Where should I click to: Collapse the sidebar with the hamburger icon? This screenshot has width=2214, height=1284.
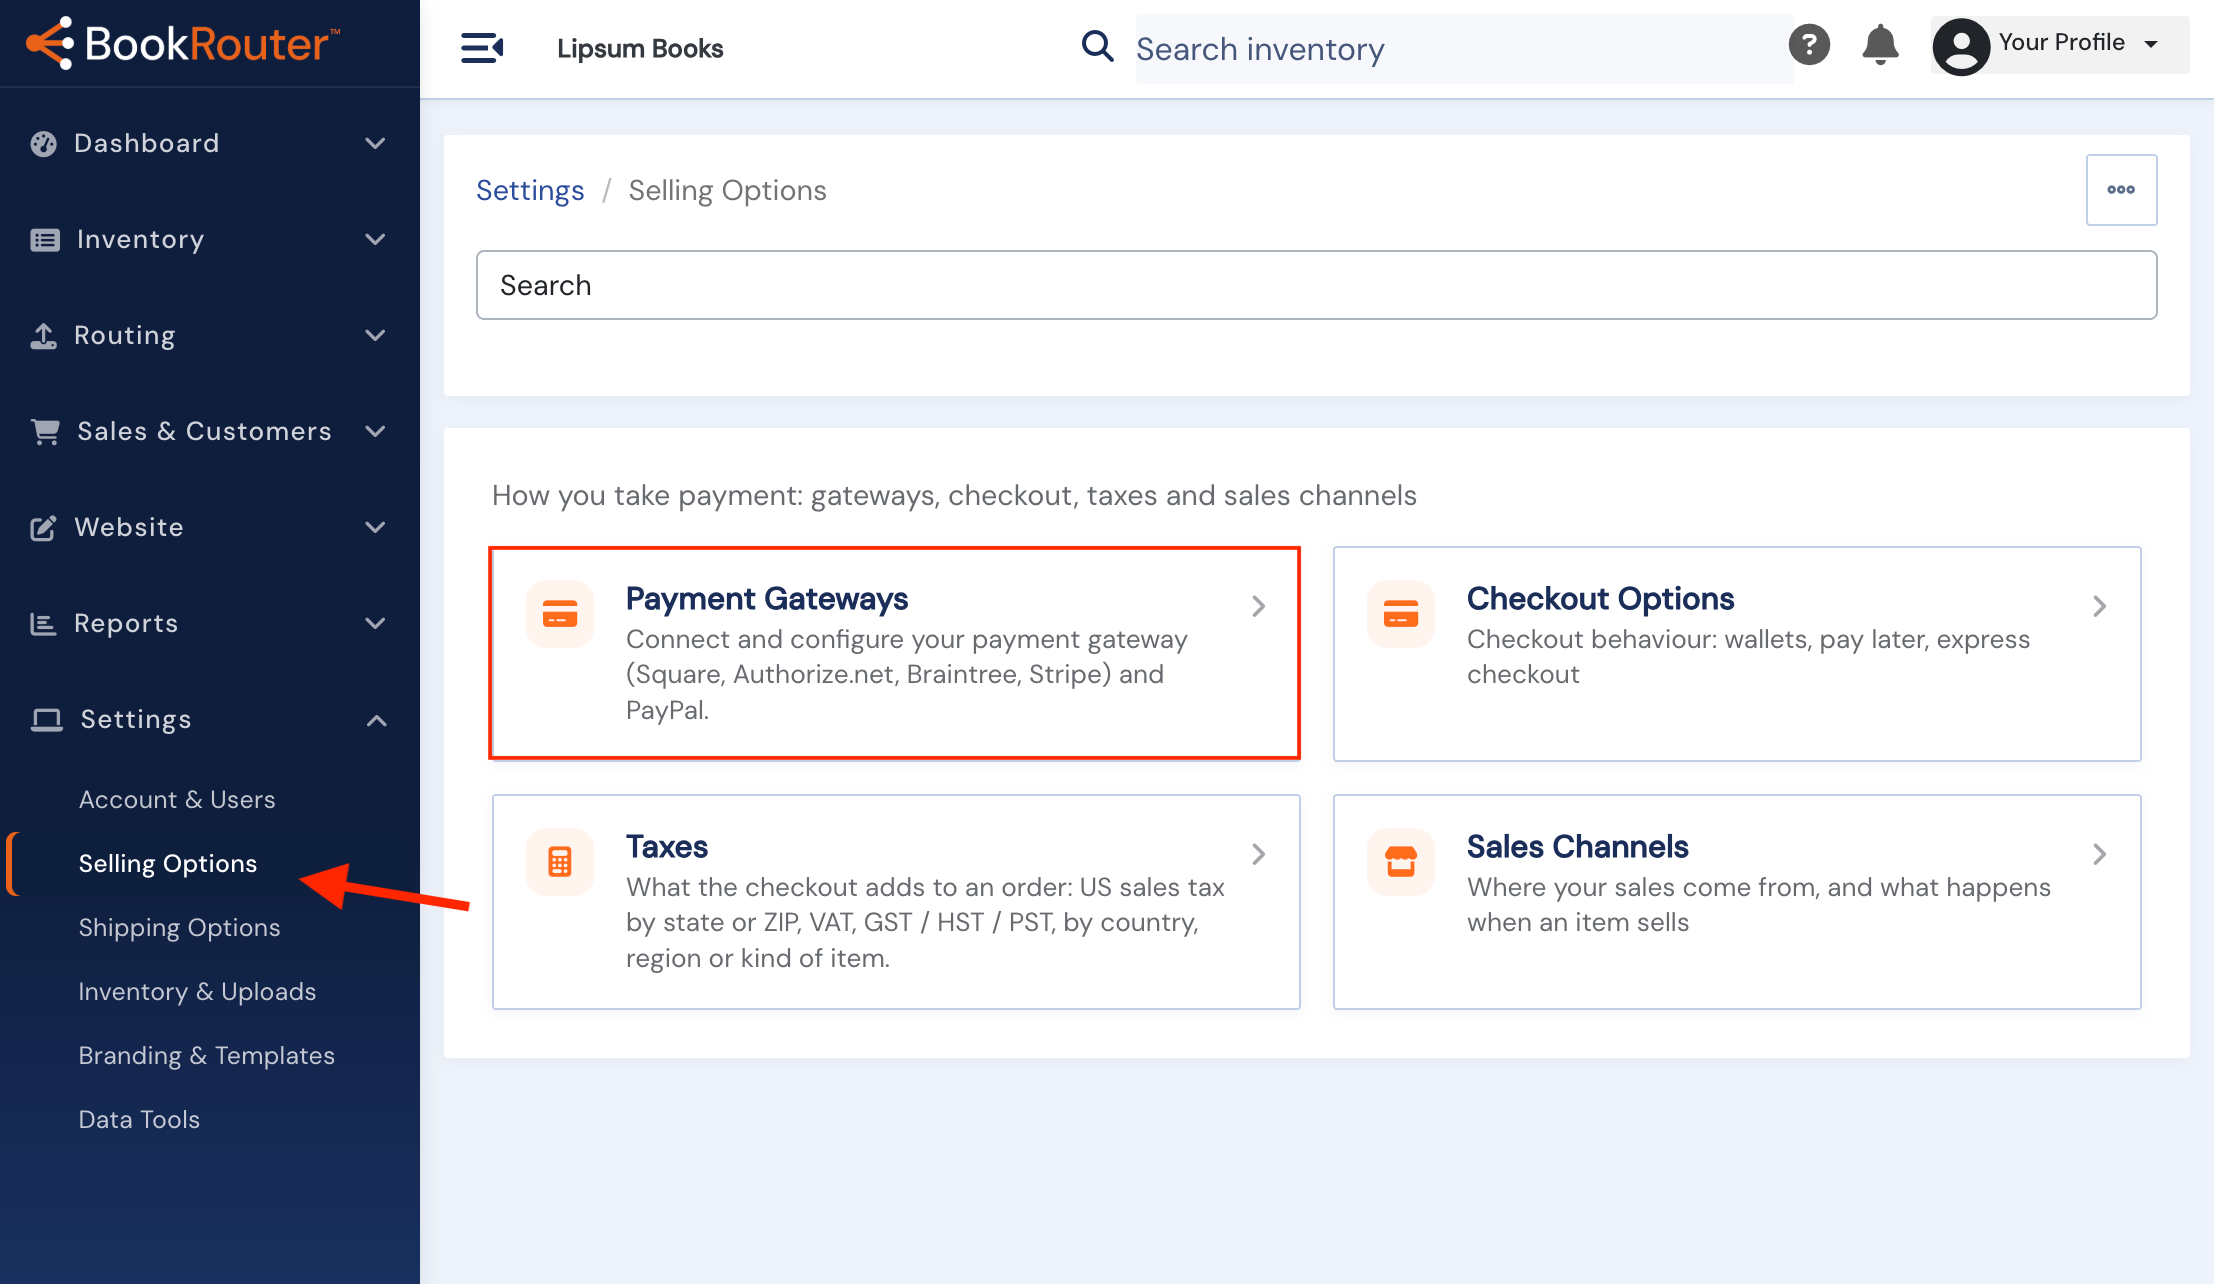[x=482, y=48]
